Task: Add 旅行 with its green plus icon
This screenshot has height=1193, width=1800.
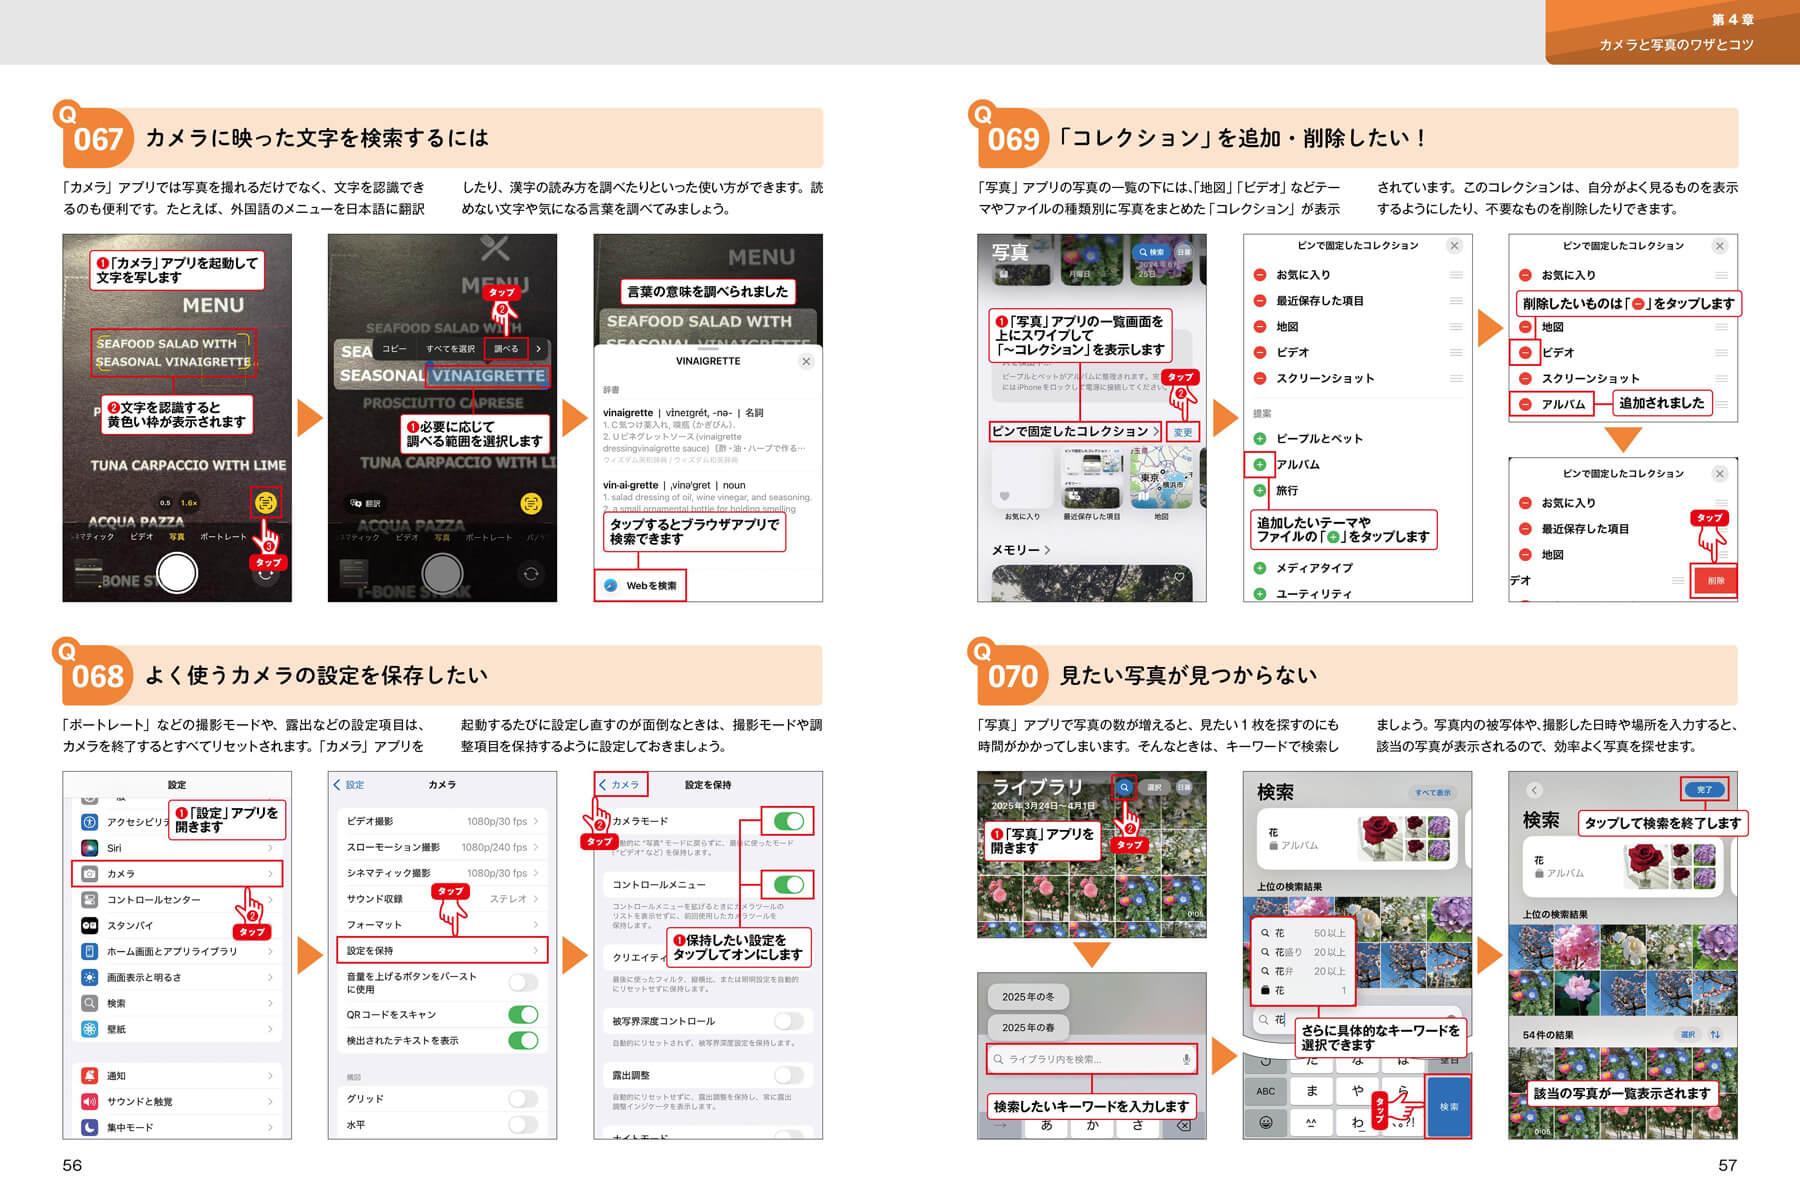Action: [x=1260, y=491]
